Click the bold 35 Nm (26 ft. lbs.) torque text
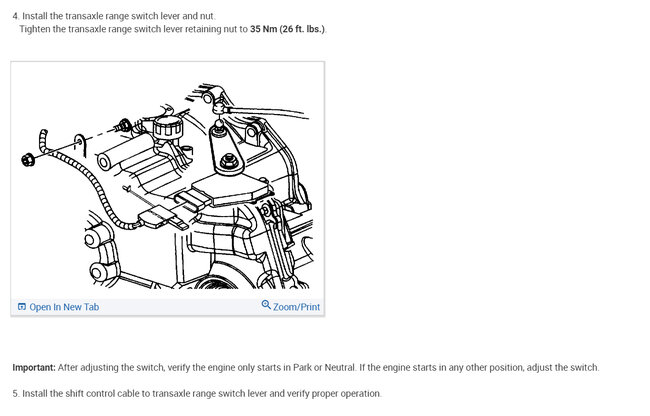Viewport: 650px width, 416px height. click(x=288, y=29)
